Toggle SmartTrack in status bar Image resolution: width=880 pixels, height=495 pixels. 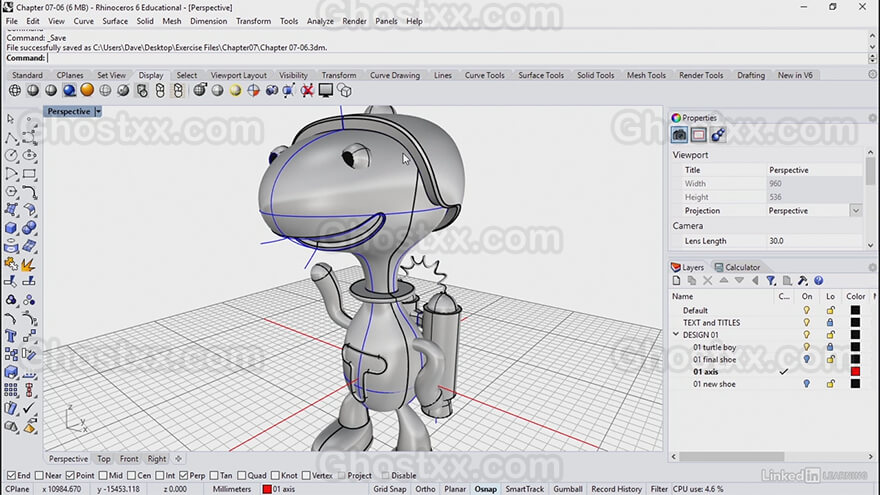point(524,489)
